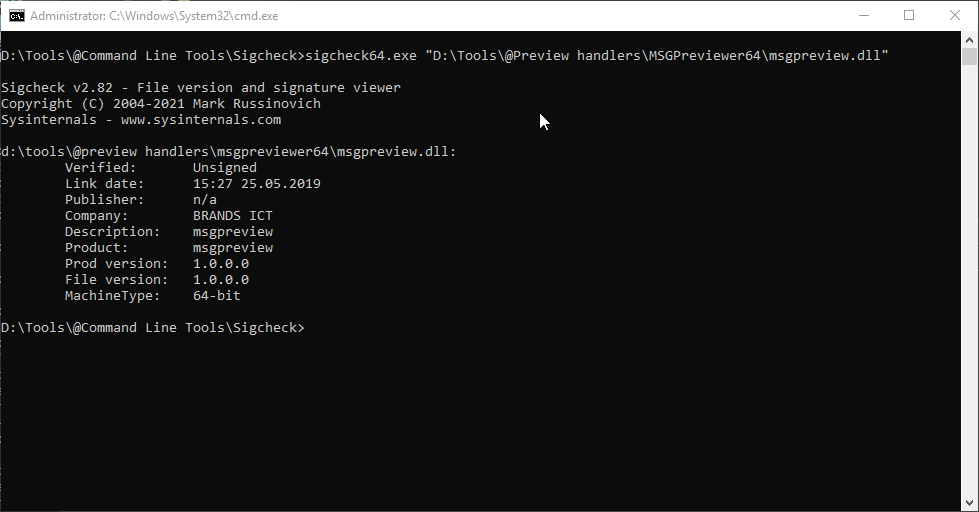Click the Unsigned verification value
Image resolution: width=979 pixels, height=512 pixels.
[x=225, y=168]
